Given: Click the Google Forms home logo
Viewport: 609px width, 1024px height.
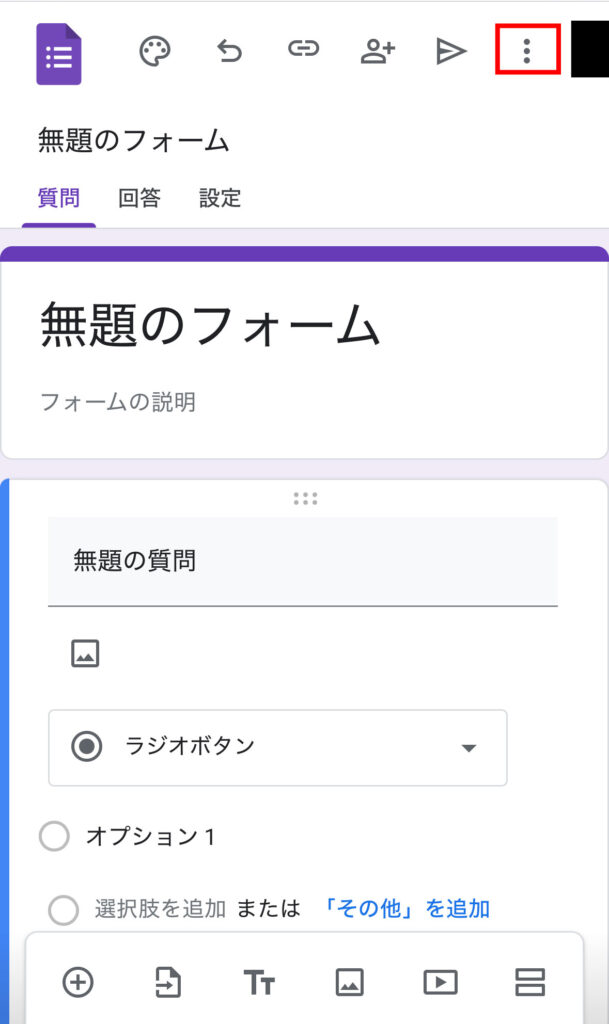Looking at the screenshot, I should pyautogui.click(x=59, y=54).
